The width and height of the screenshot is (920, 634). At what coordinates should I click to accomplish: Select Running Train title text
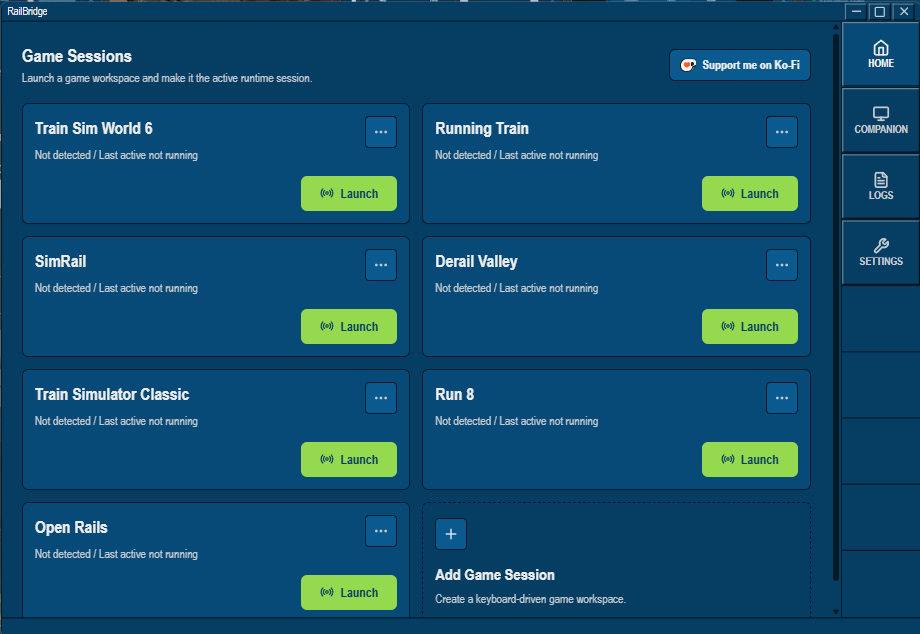click(x=482, y=128)
